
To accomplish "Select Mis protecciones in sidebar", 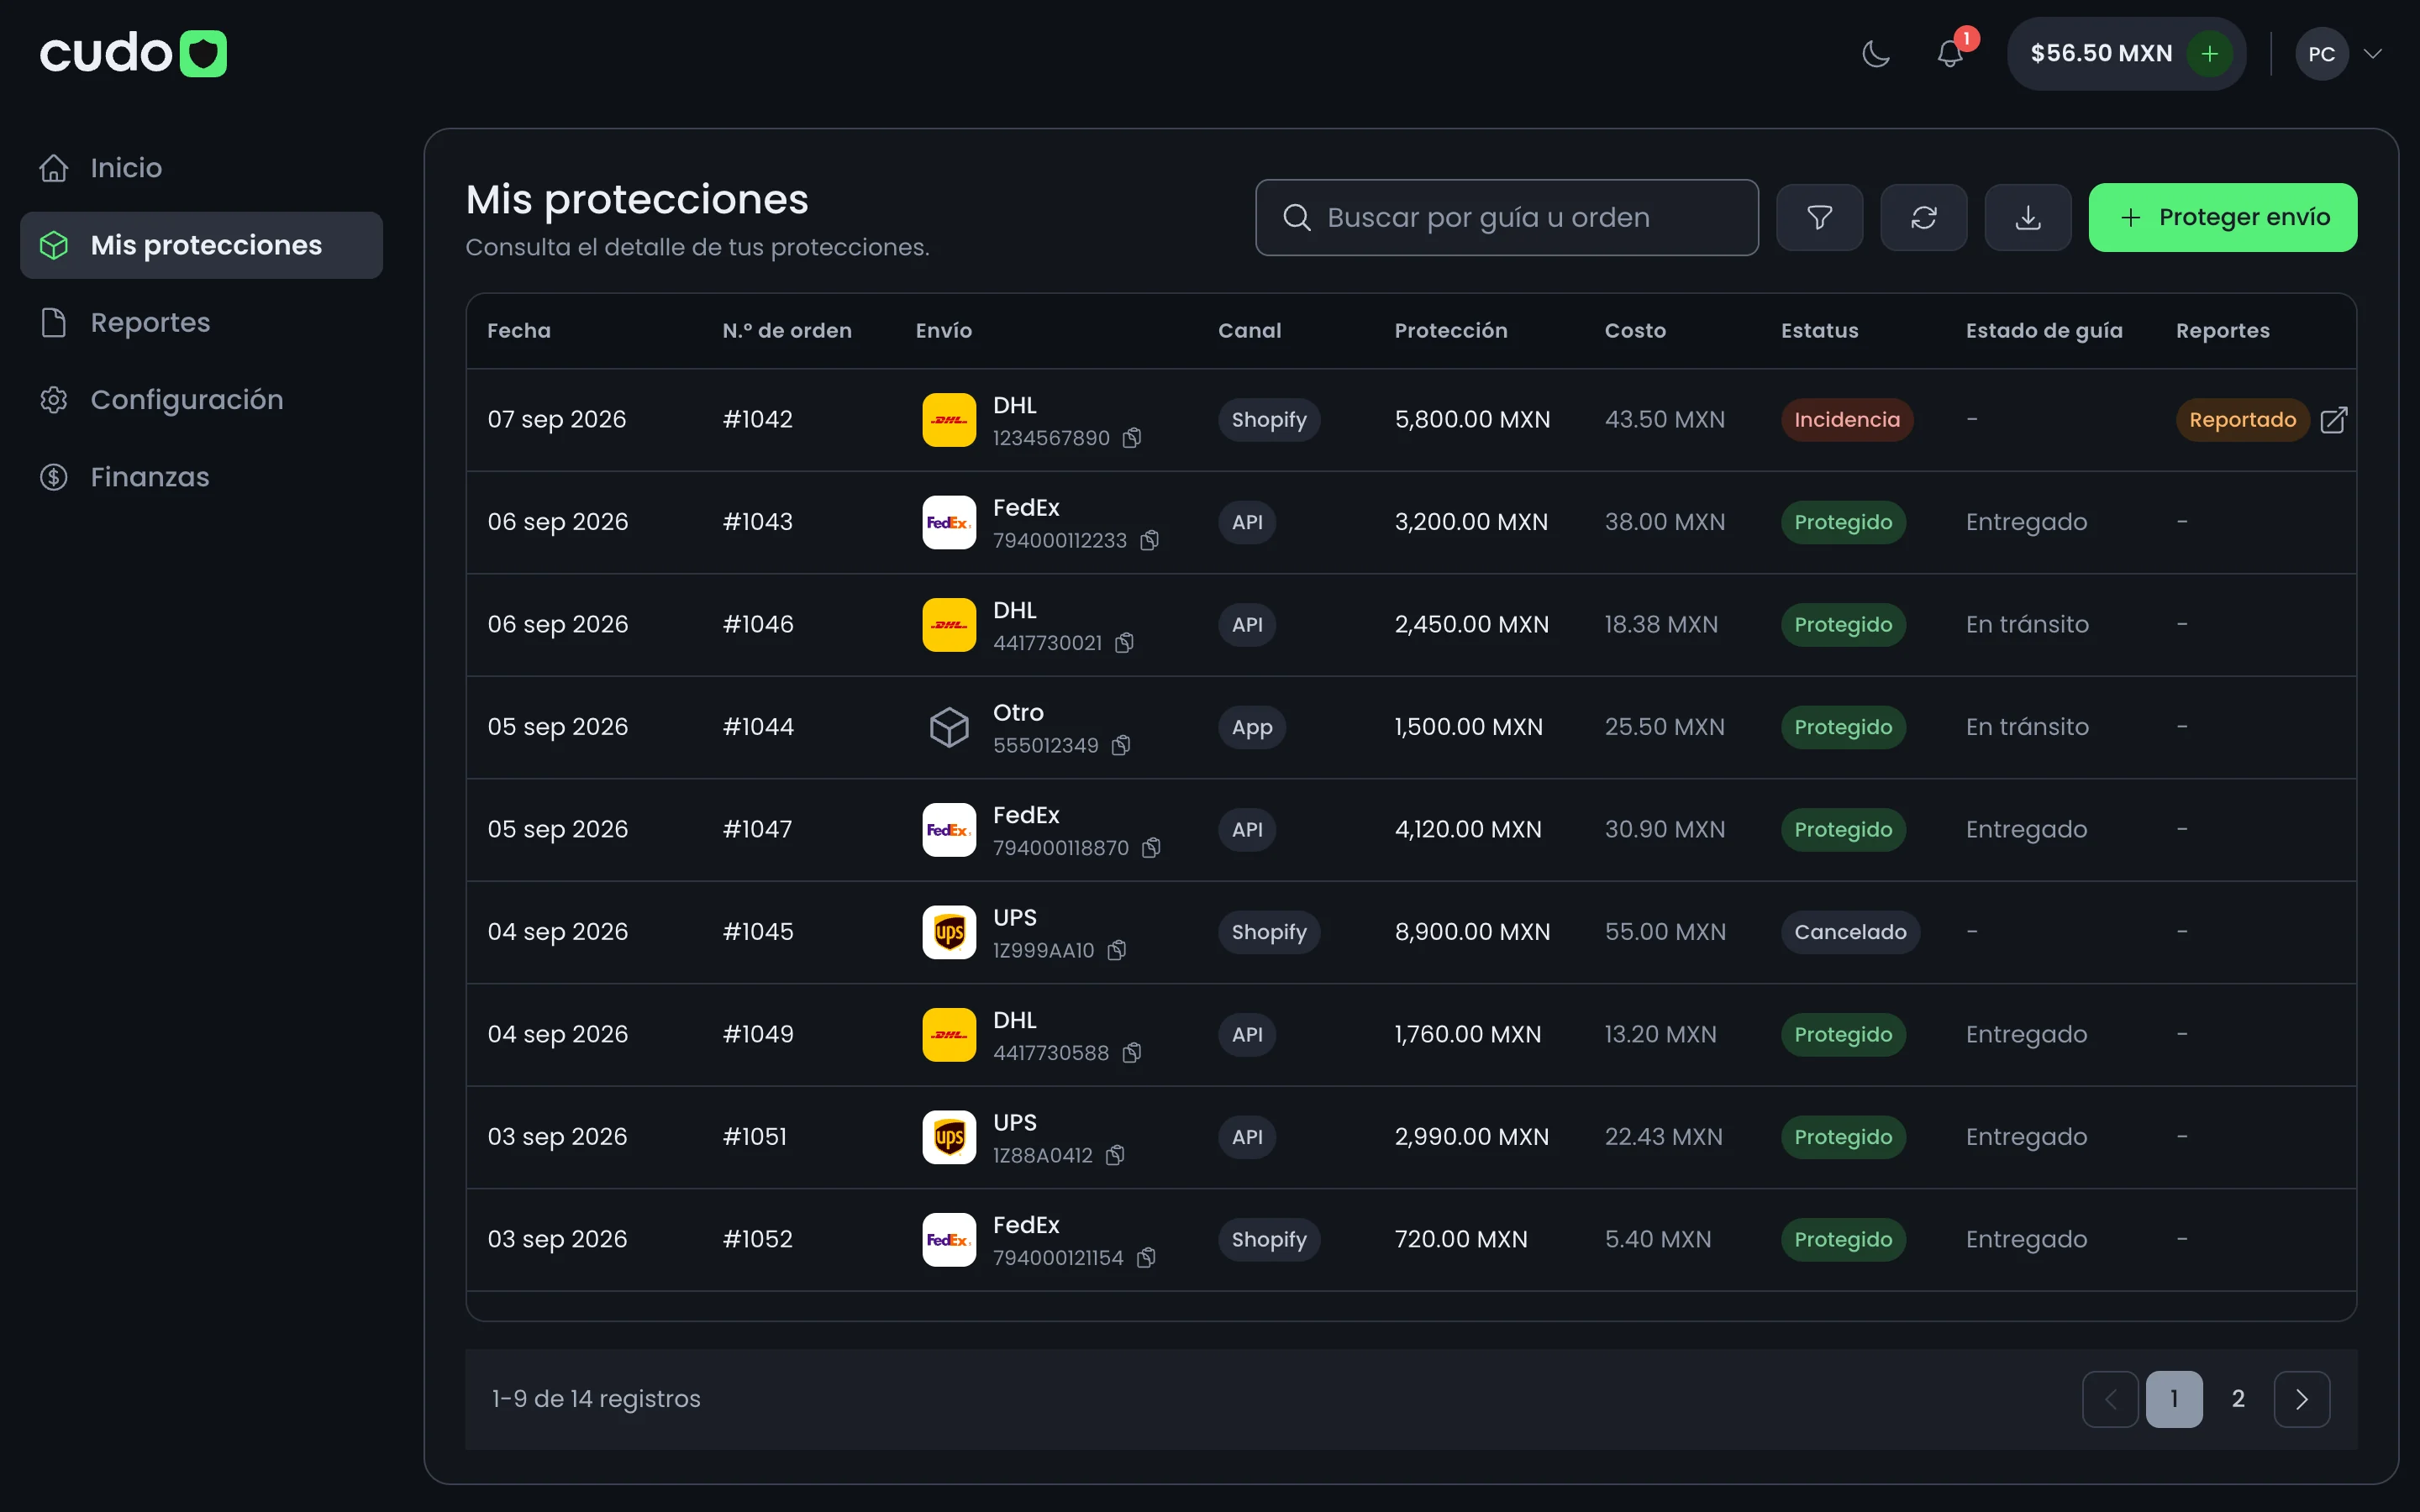I will 201,245.
